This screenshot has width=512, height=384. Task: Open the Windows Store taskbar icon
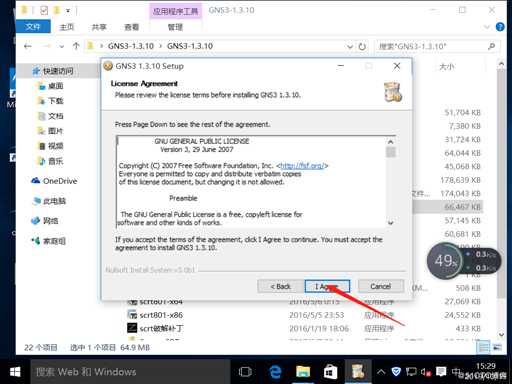coord(330,372)
